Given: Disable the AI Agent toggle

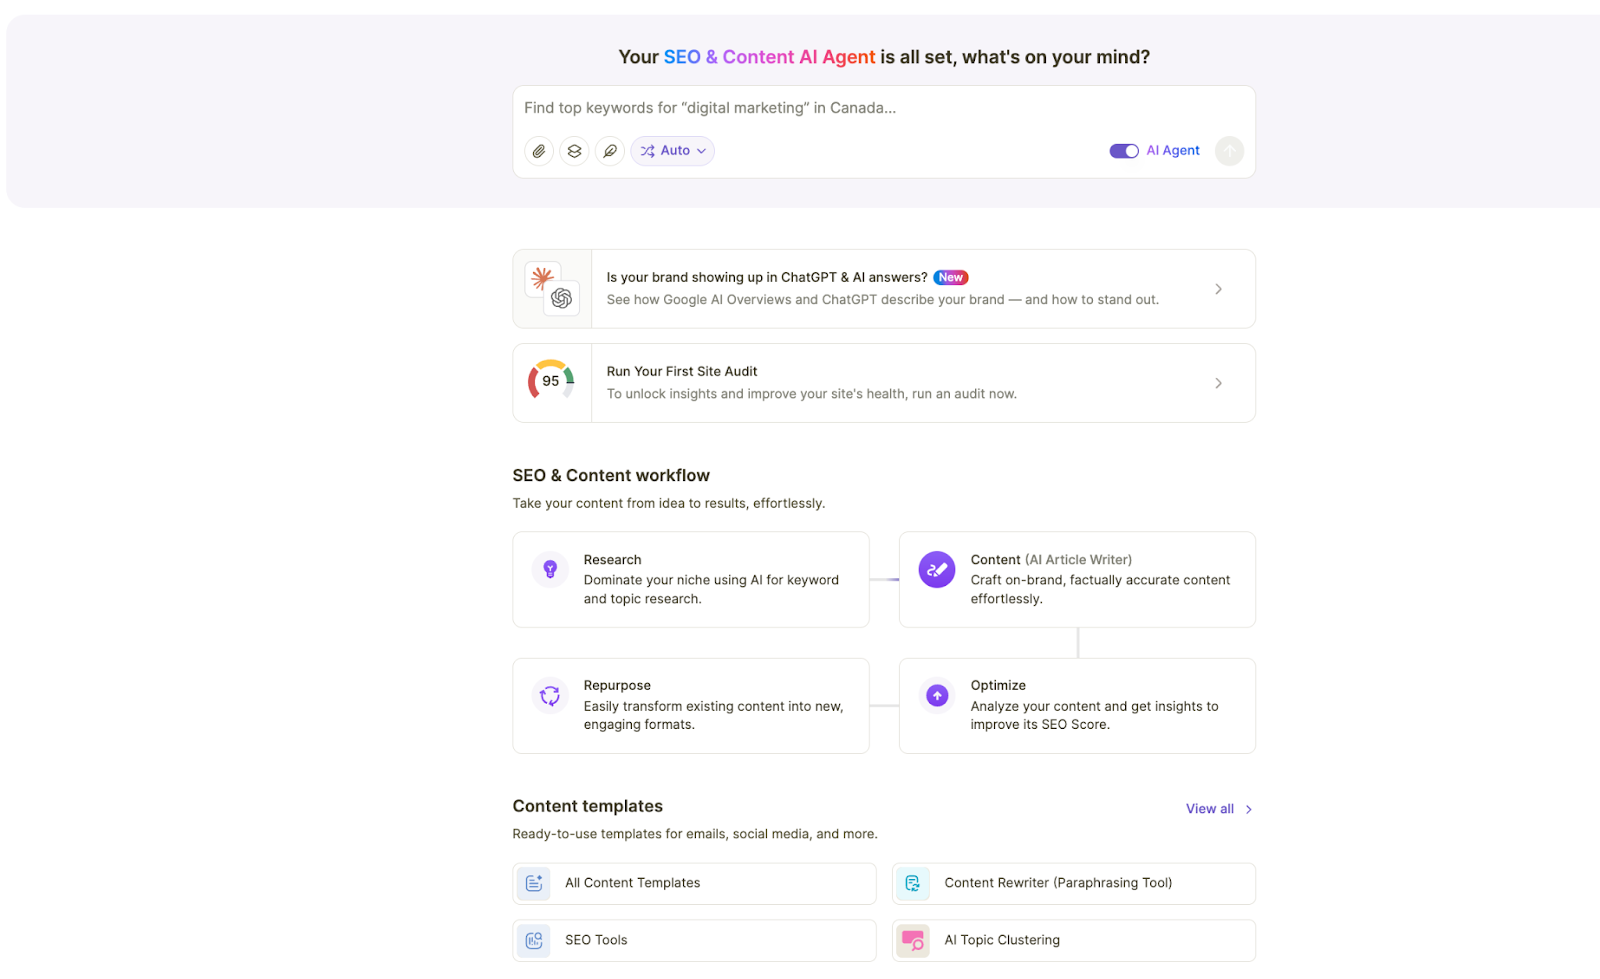Looking at the screenshot, I should (1124, 150).
